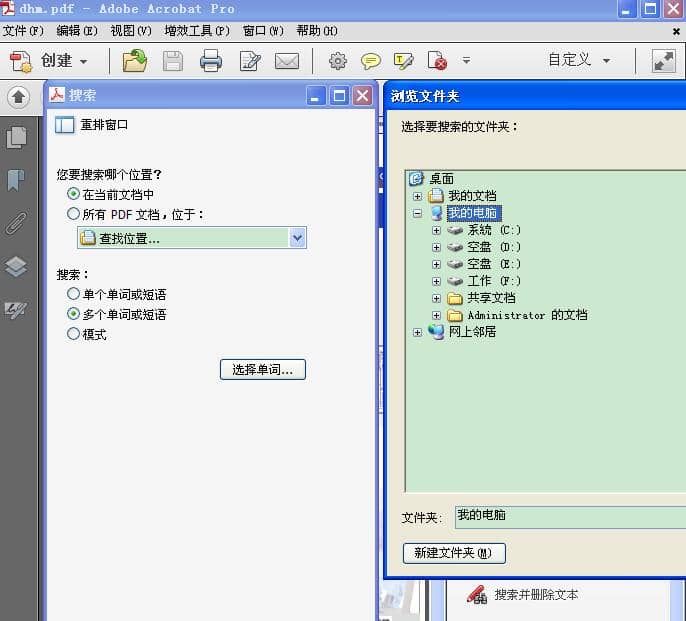The height and width of the screenshot is (621, 686).
Task: Select Desktop (桌面) in folder tree
Action: (x=441, y=179)
